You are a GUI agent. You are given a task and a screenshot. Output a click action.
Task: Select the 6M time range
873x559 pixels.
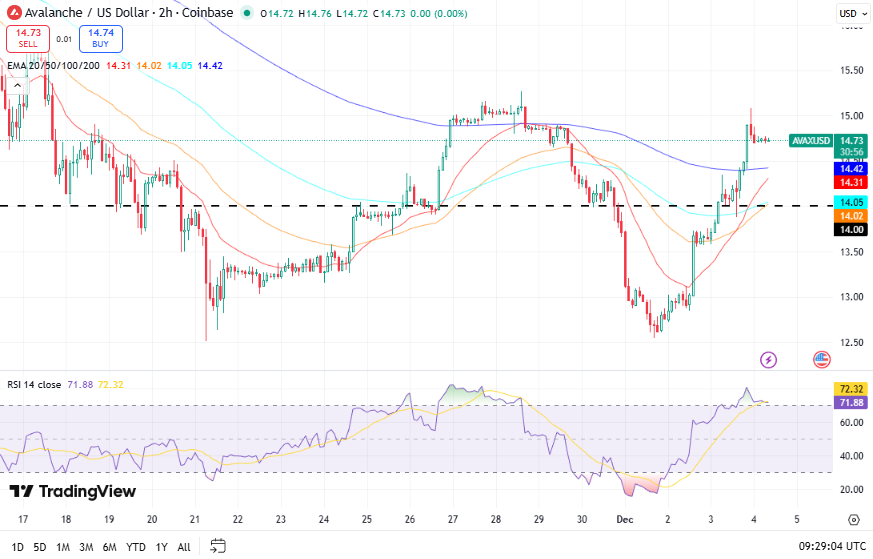tap(110, 547)
